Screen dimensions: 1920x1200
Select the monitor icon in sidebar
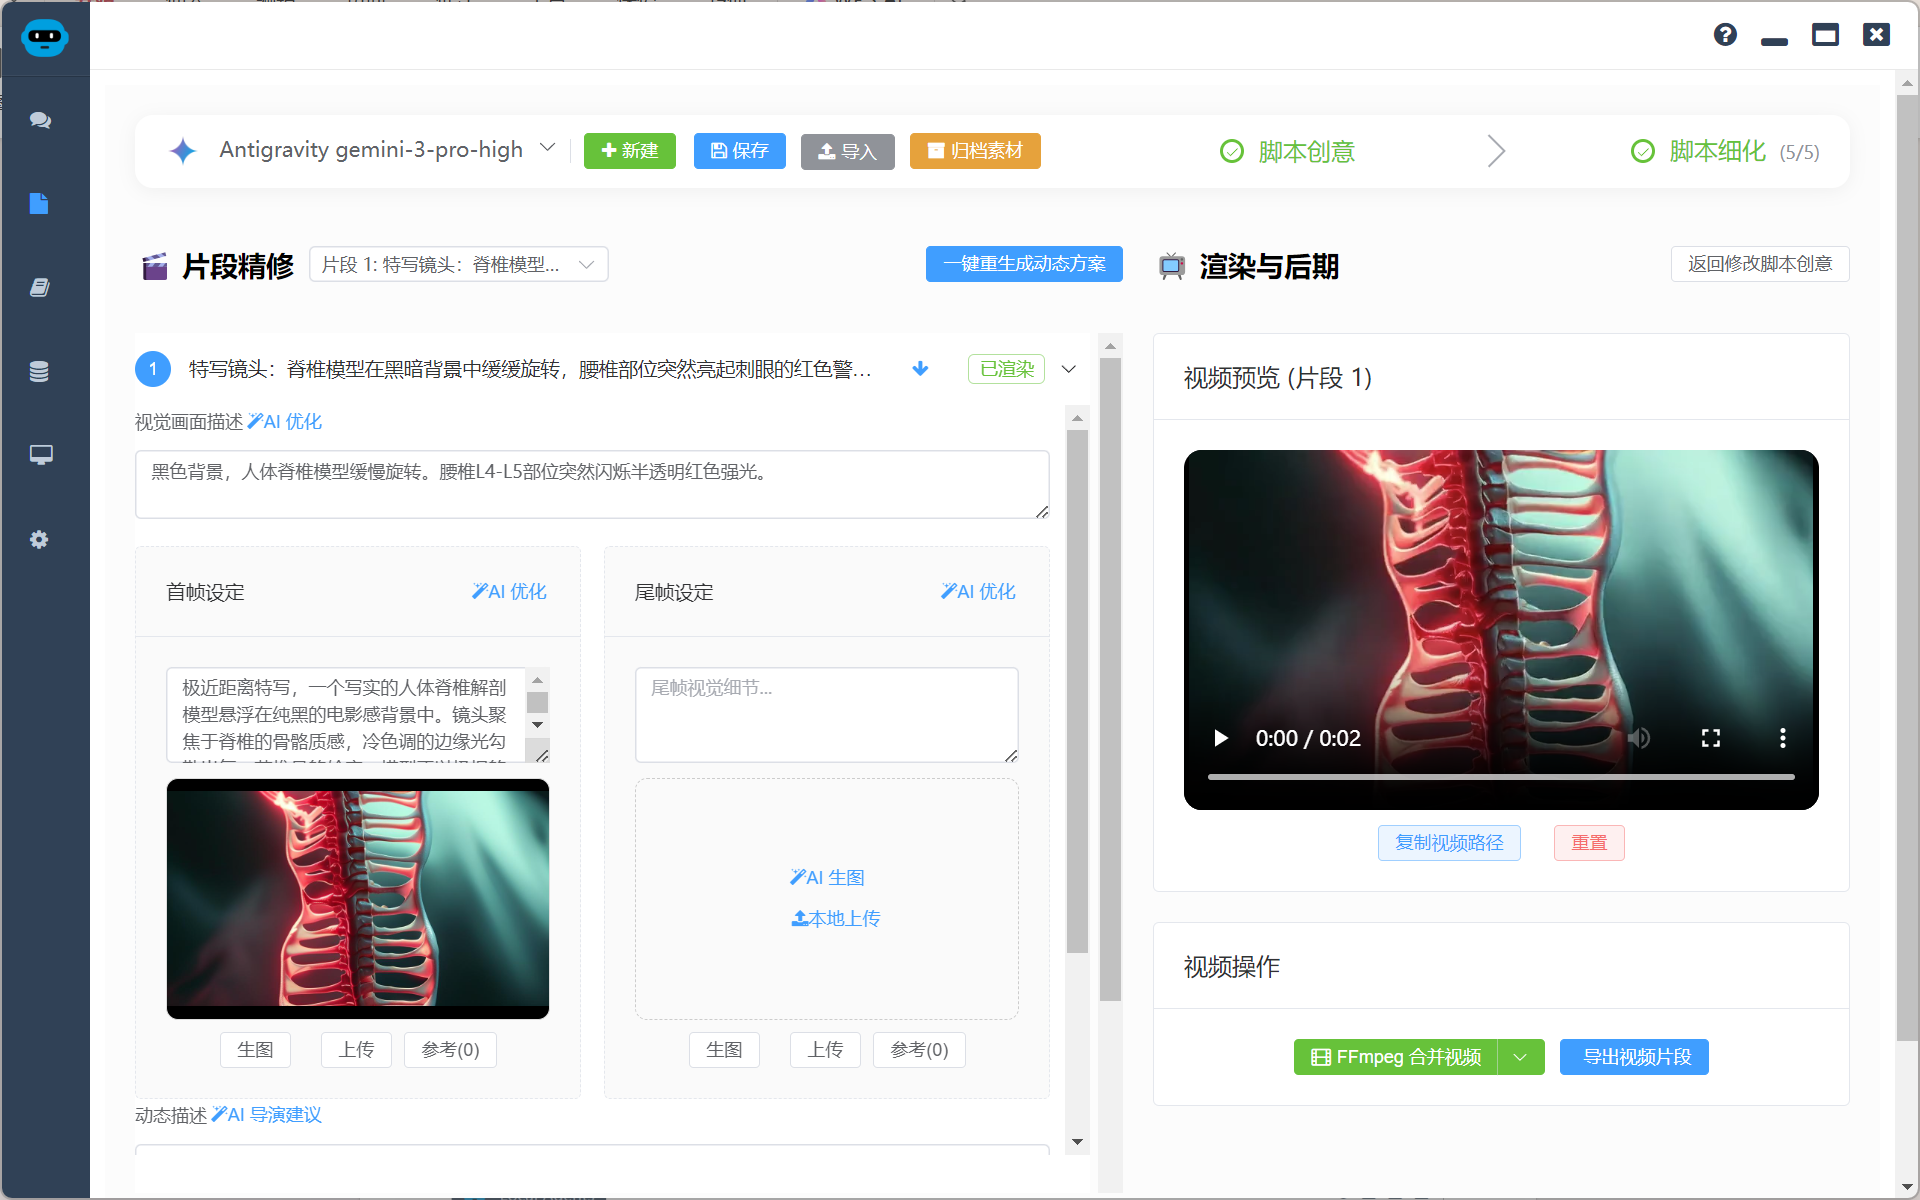point(41,455)
